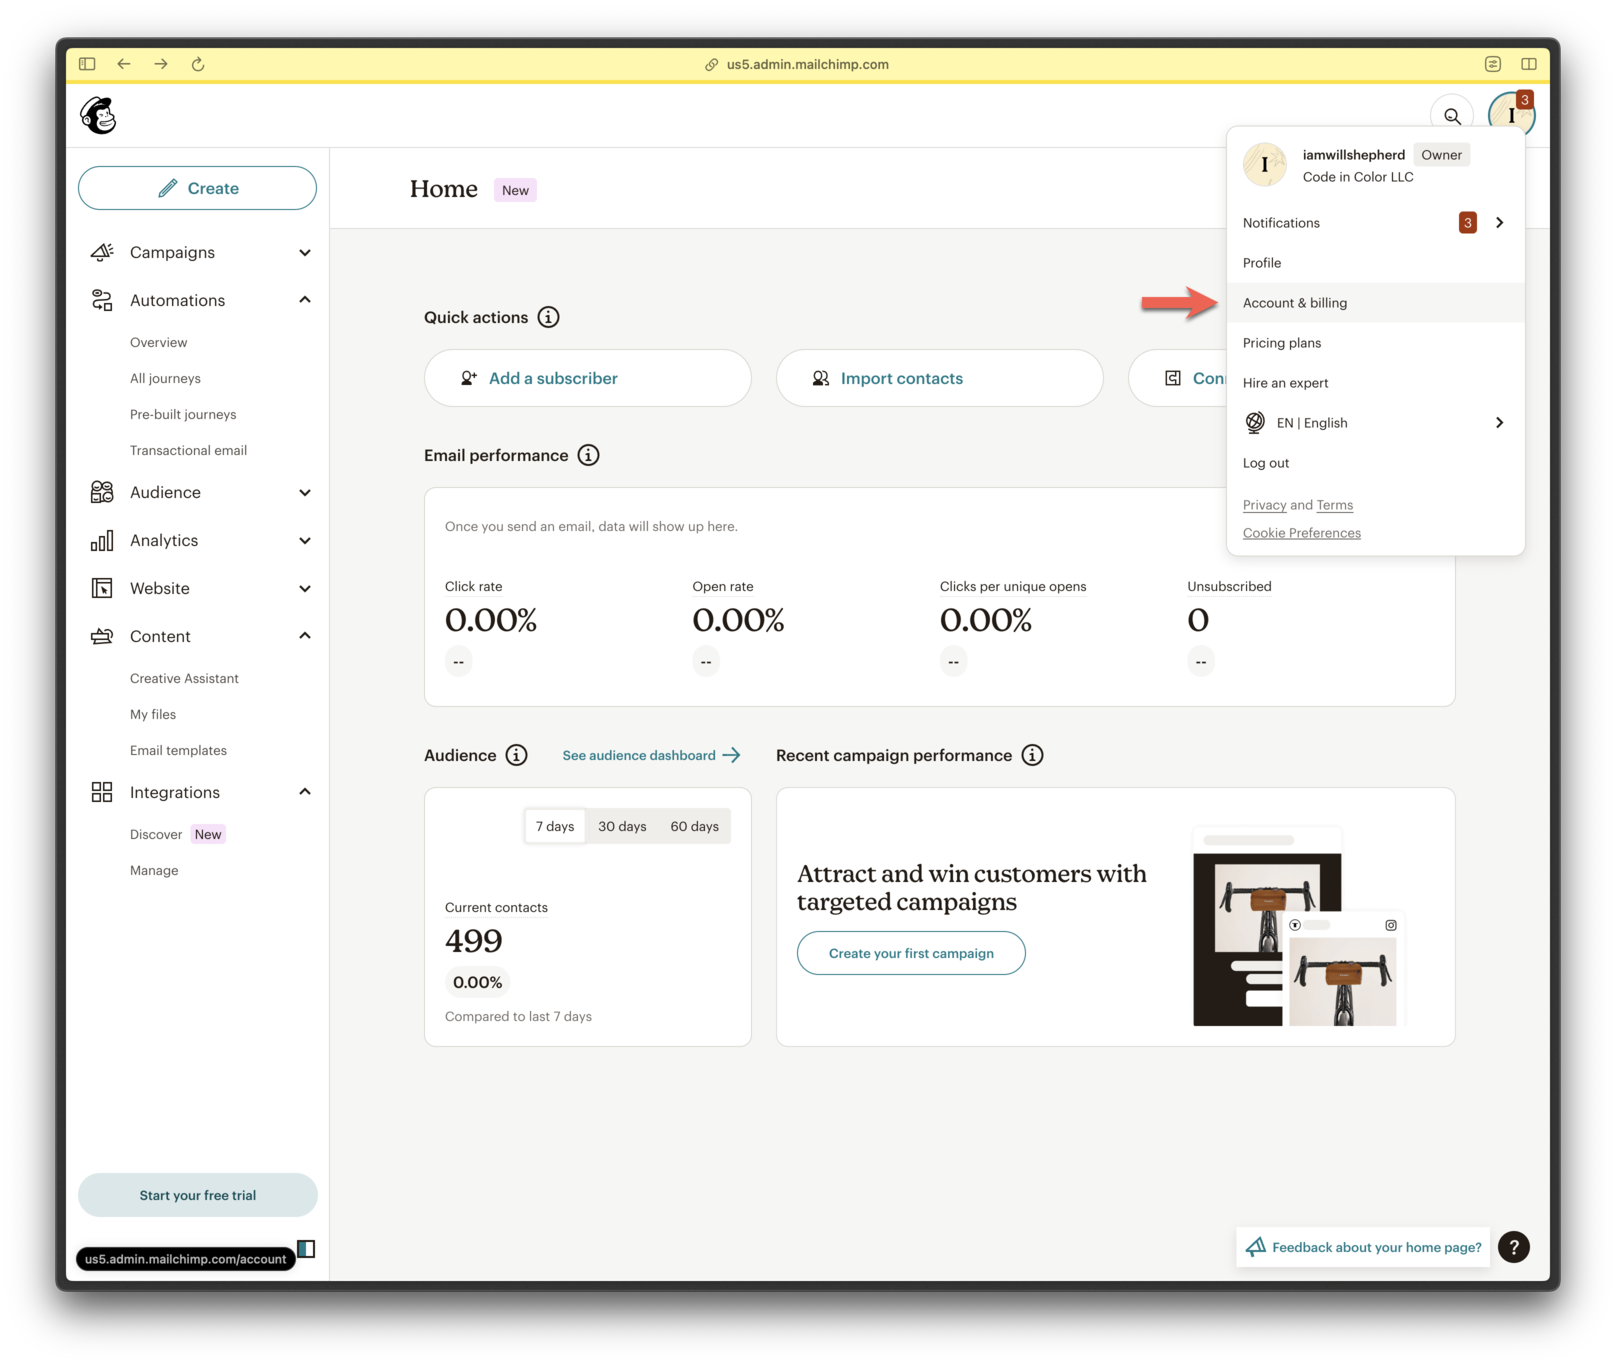The height and width of the screenshot is (1365, 1616).
Task: Click Import contacts button
Action: coord(939,378)
